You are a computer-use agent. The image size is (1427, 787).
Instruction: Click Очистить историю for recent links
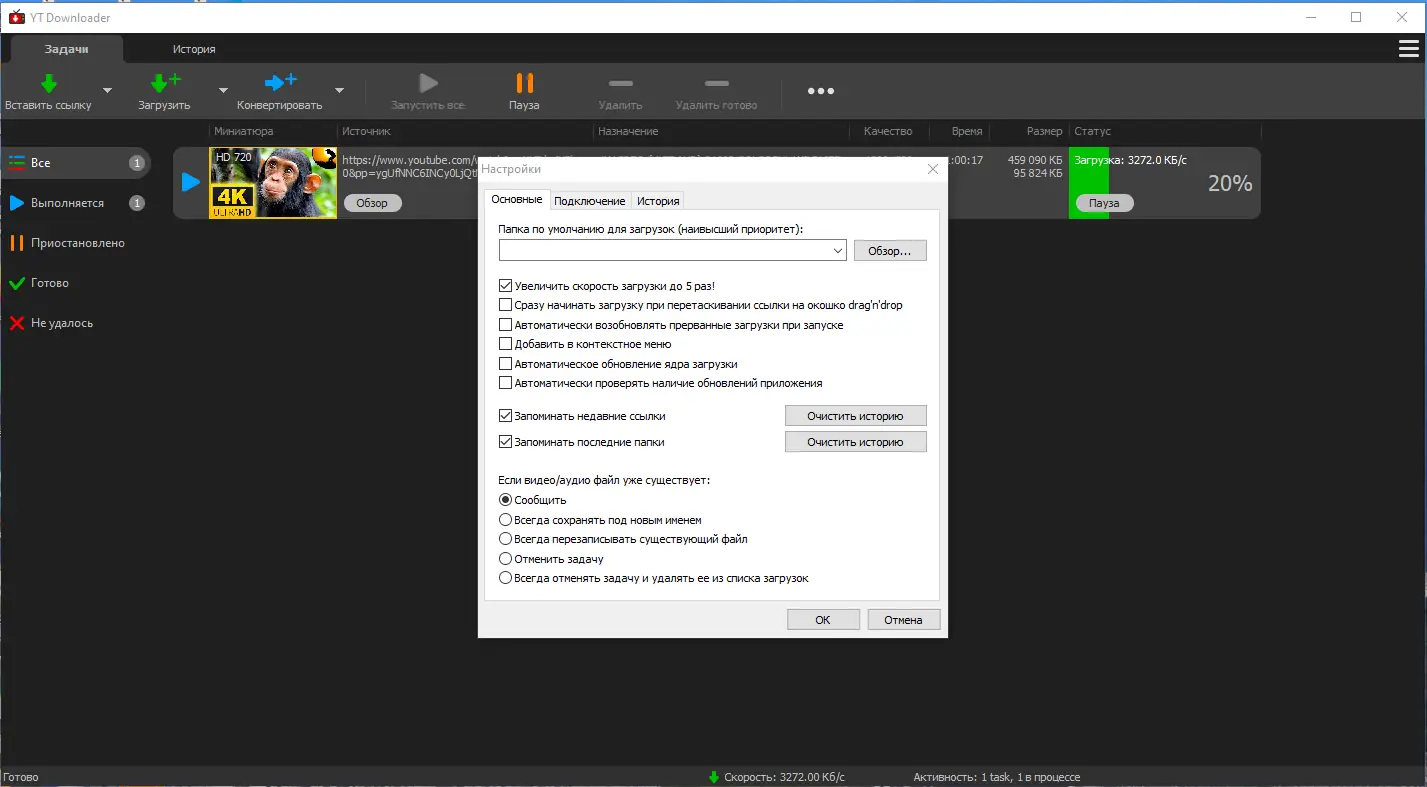click(856, 415)
